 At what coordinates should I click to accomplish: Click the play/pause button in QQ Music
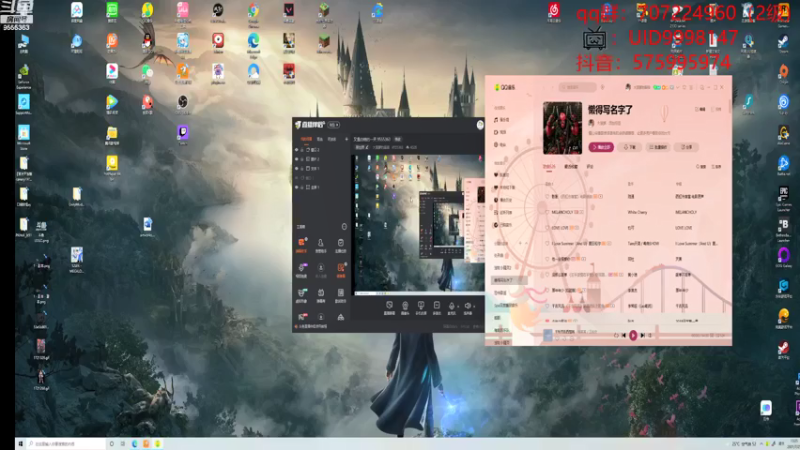click(x=633, y=335)
